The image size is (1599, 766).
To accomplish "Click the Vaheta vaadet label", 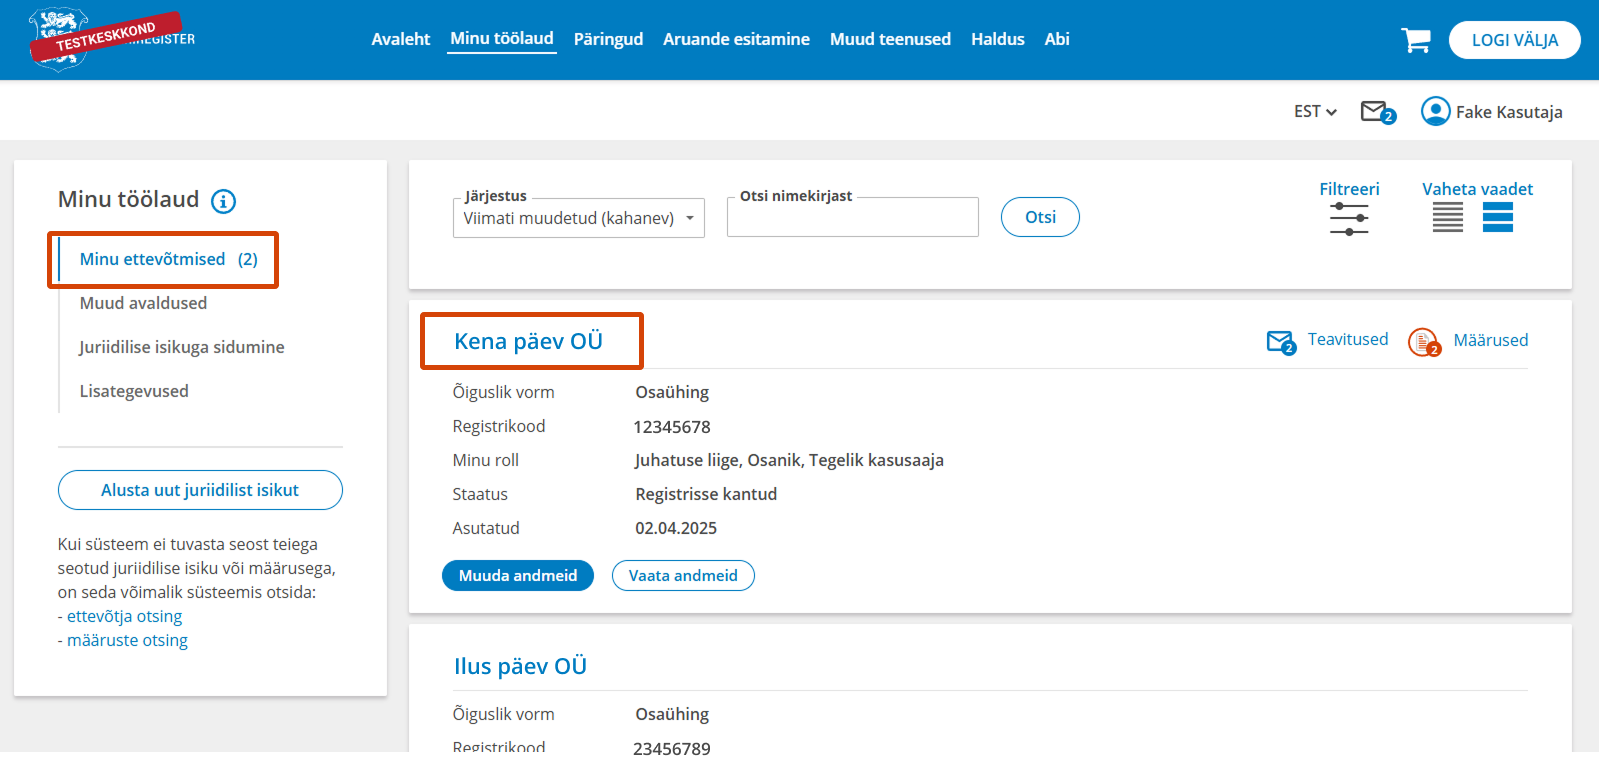I will (1477, 189).
